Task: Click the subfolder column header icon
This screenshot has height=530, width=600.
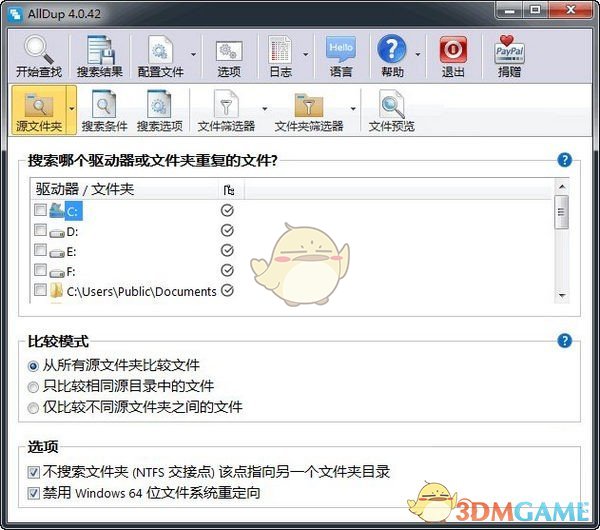Action: 229,190
